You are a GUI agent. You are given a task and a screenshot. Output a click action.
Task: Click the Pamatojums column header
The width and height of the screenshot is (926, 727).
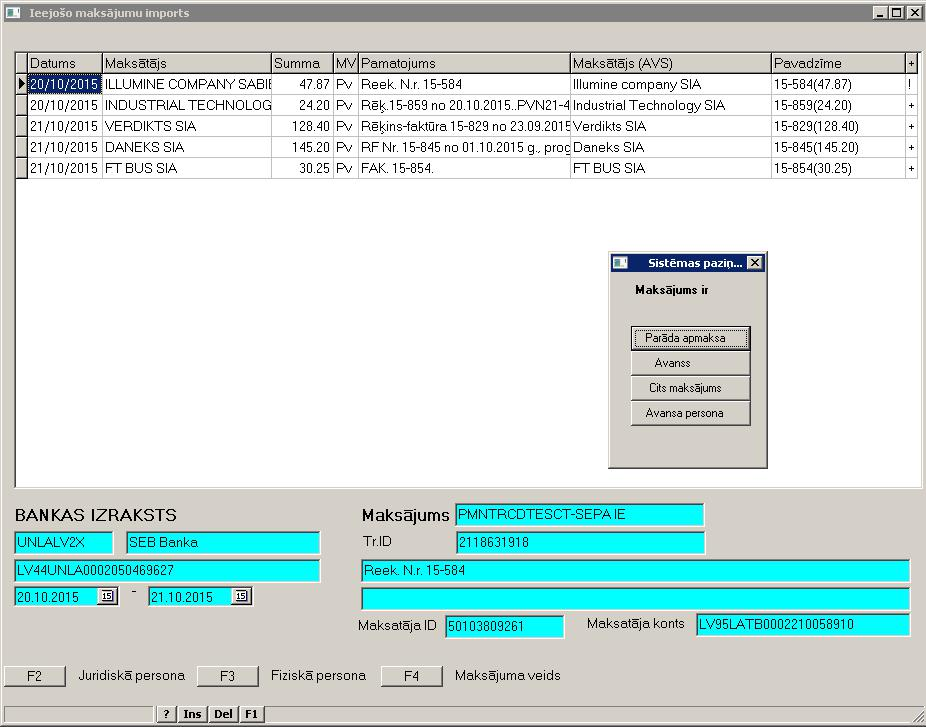click(464, 63)
